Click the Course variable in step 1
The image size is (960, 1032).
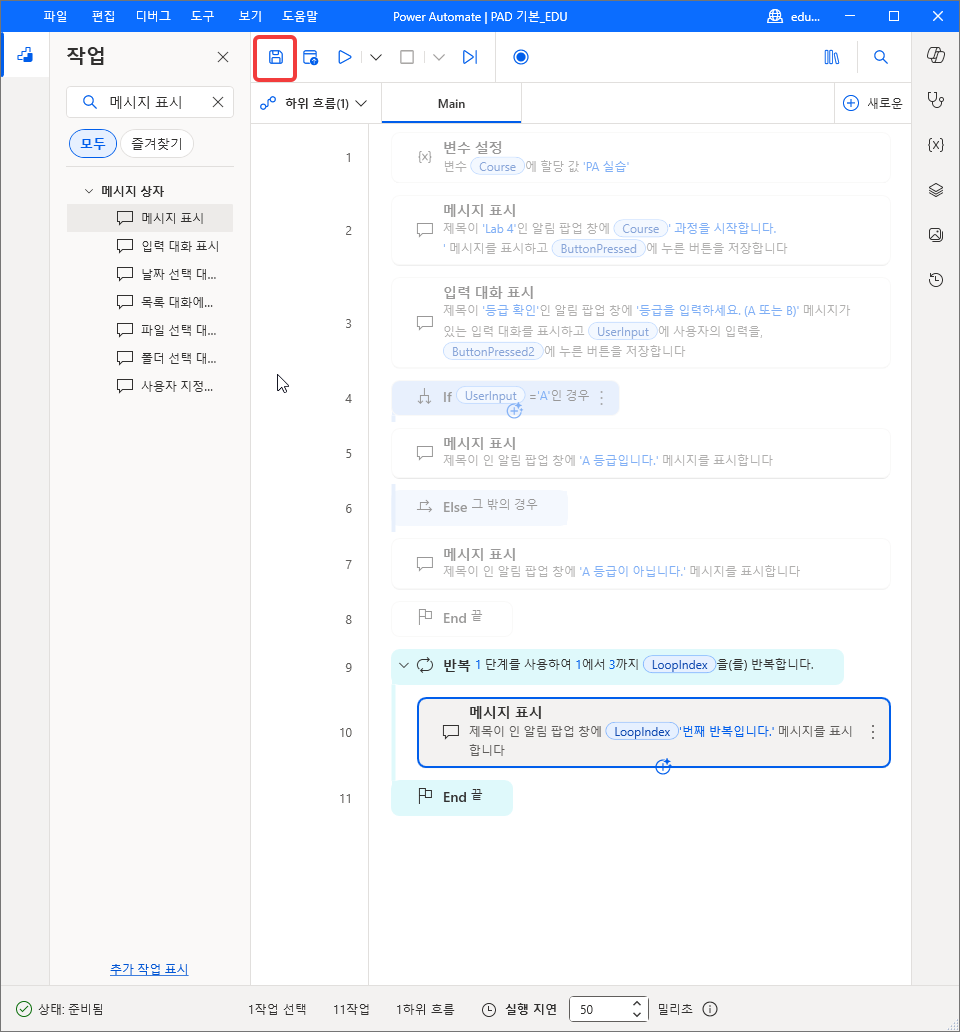(497, 167)
